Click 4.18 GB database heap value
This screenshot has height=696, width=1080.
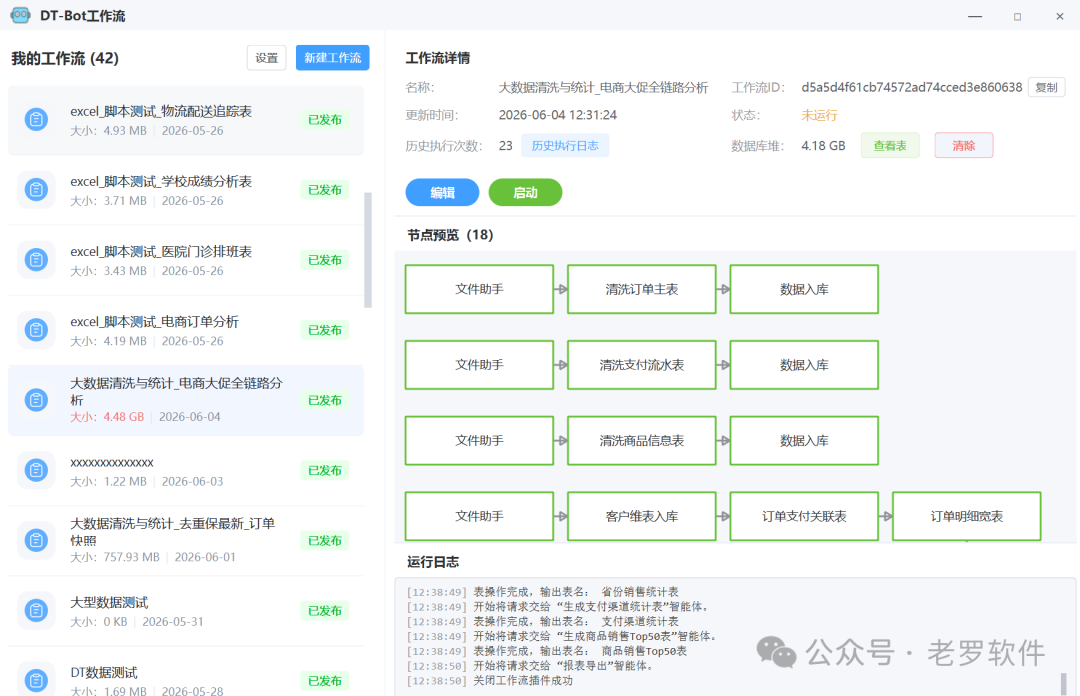[823, 145]
